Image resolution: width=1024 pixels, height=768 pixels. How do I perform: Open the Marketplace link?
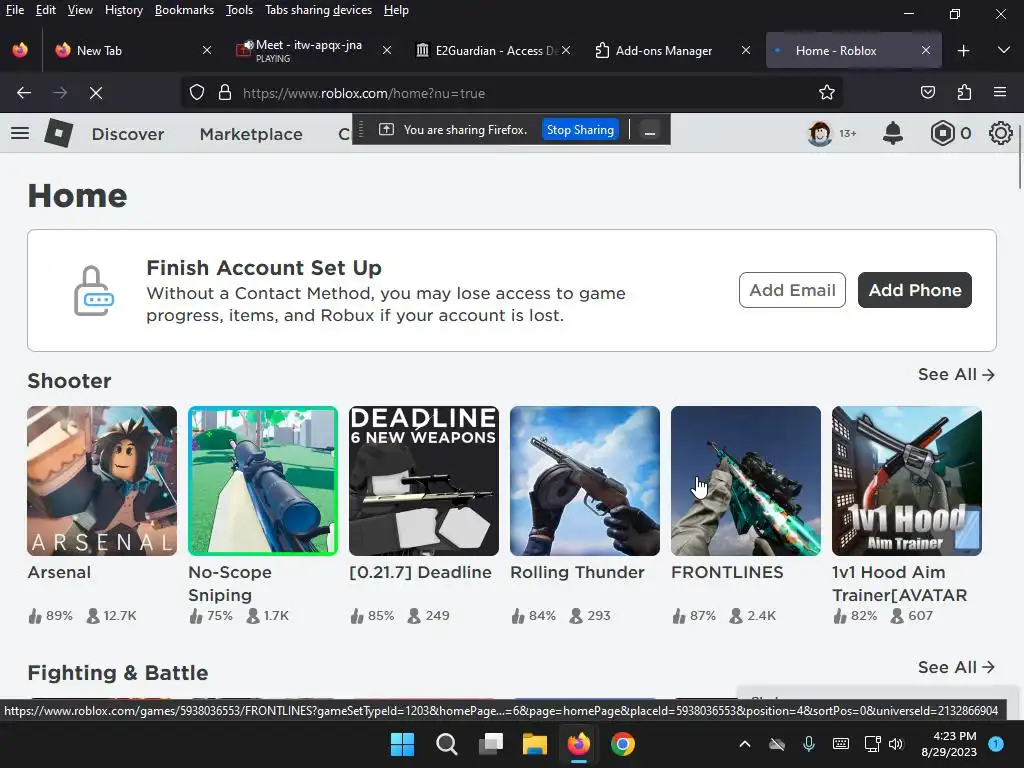(x=251, y=134)
